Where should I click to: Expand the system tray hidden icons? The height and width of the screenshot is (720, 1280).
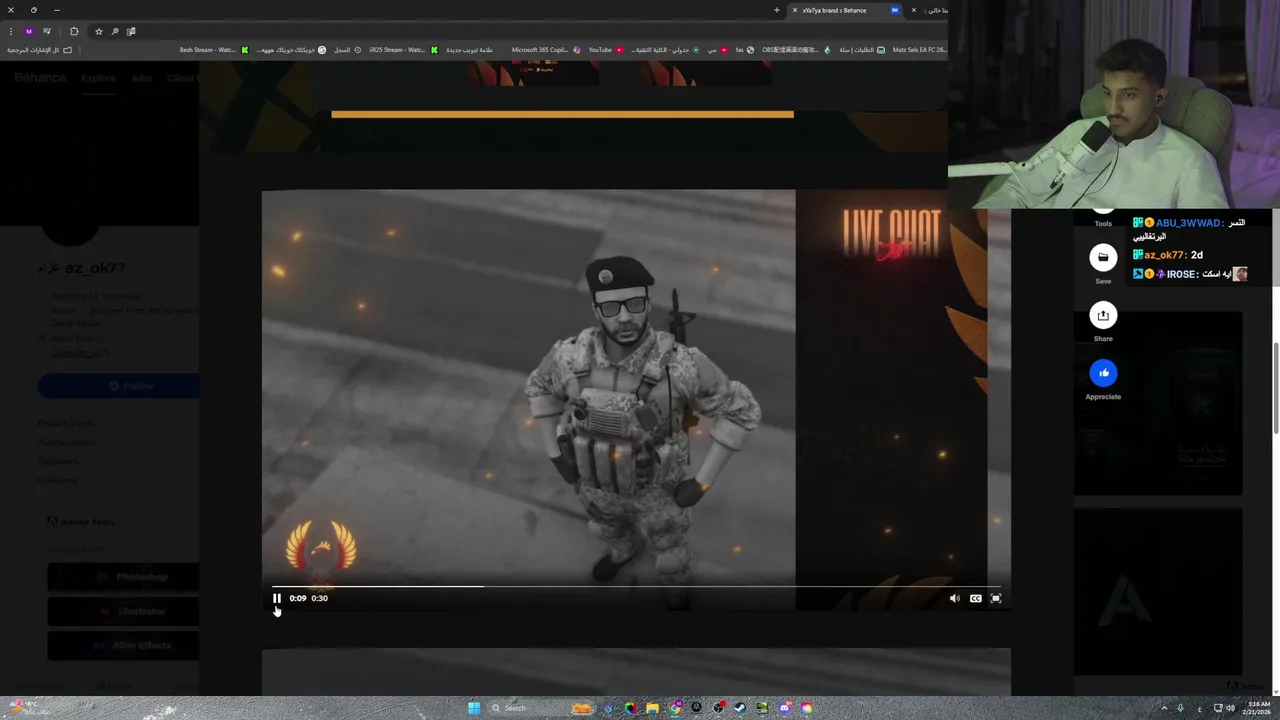click(x=1163, y=708)
